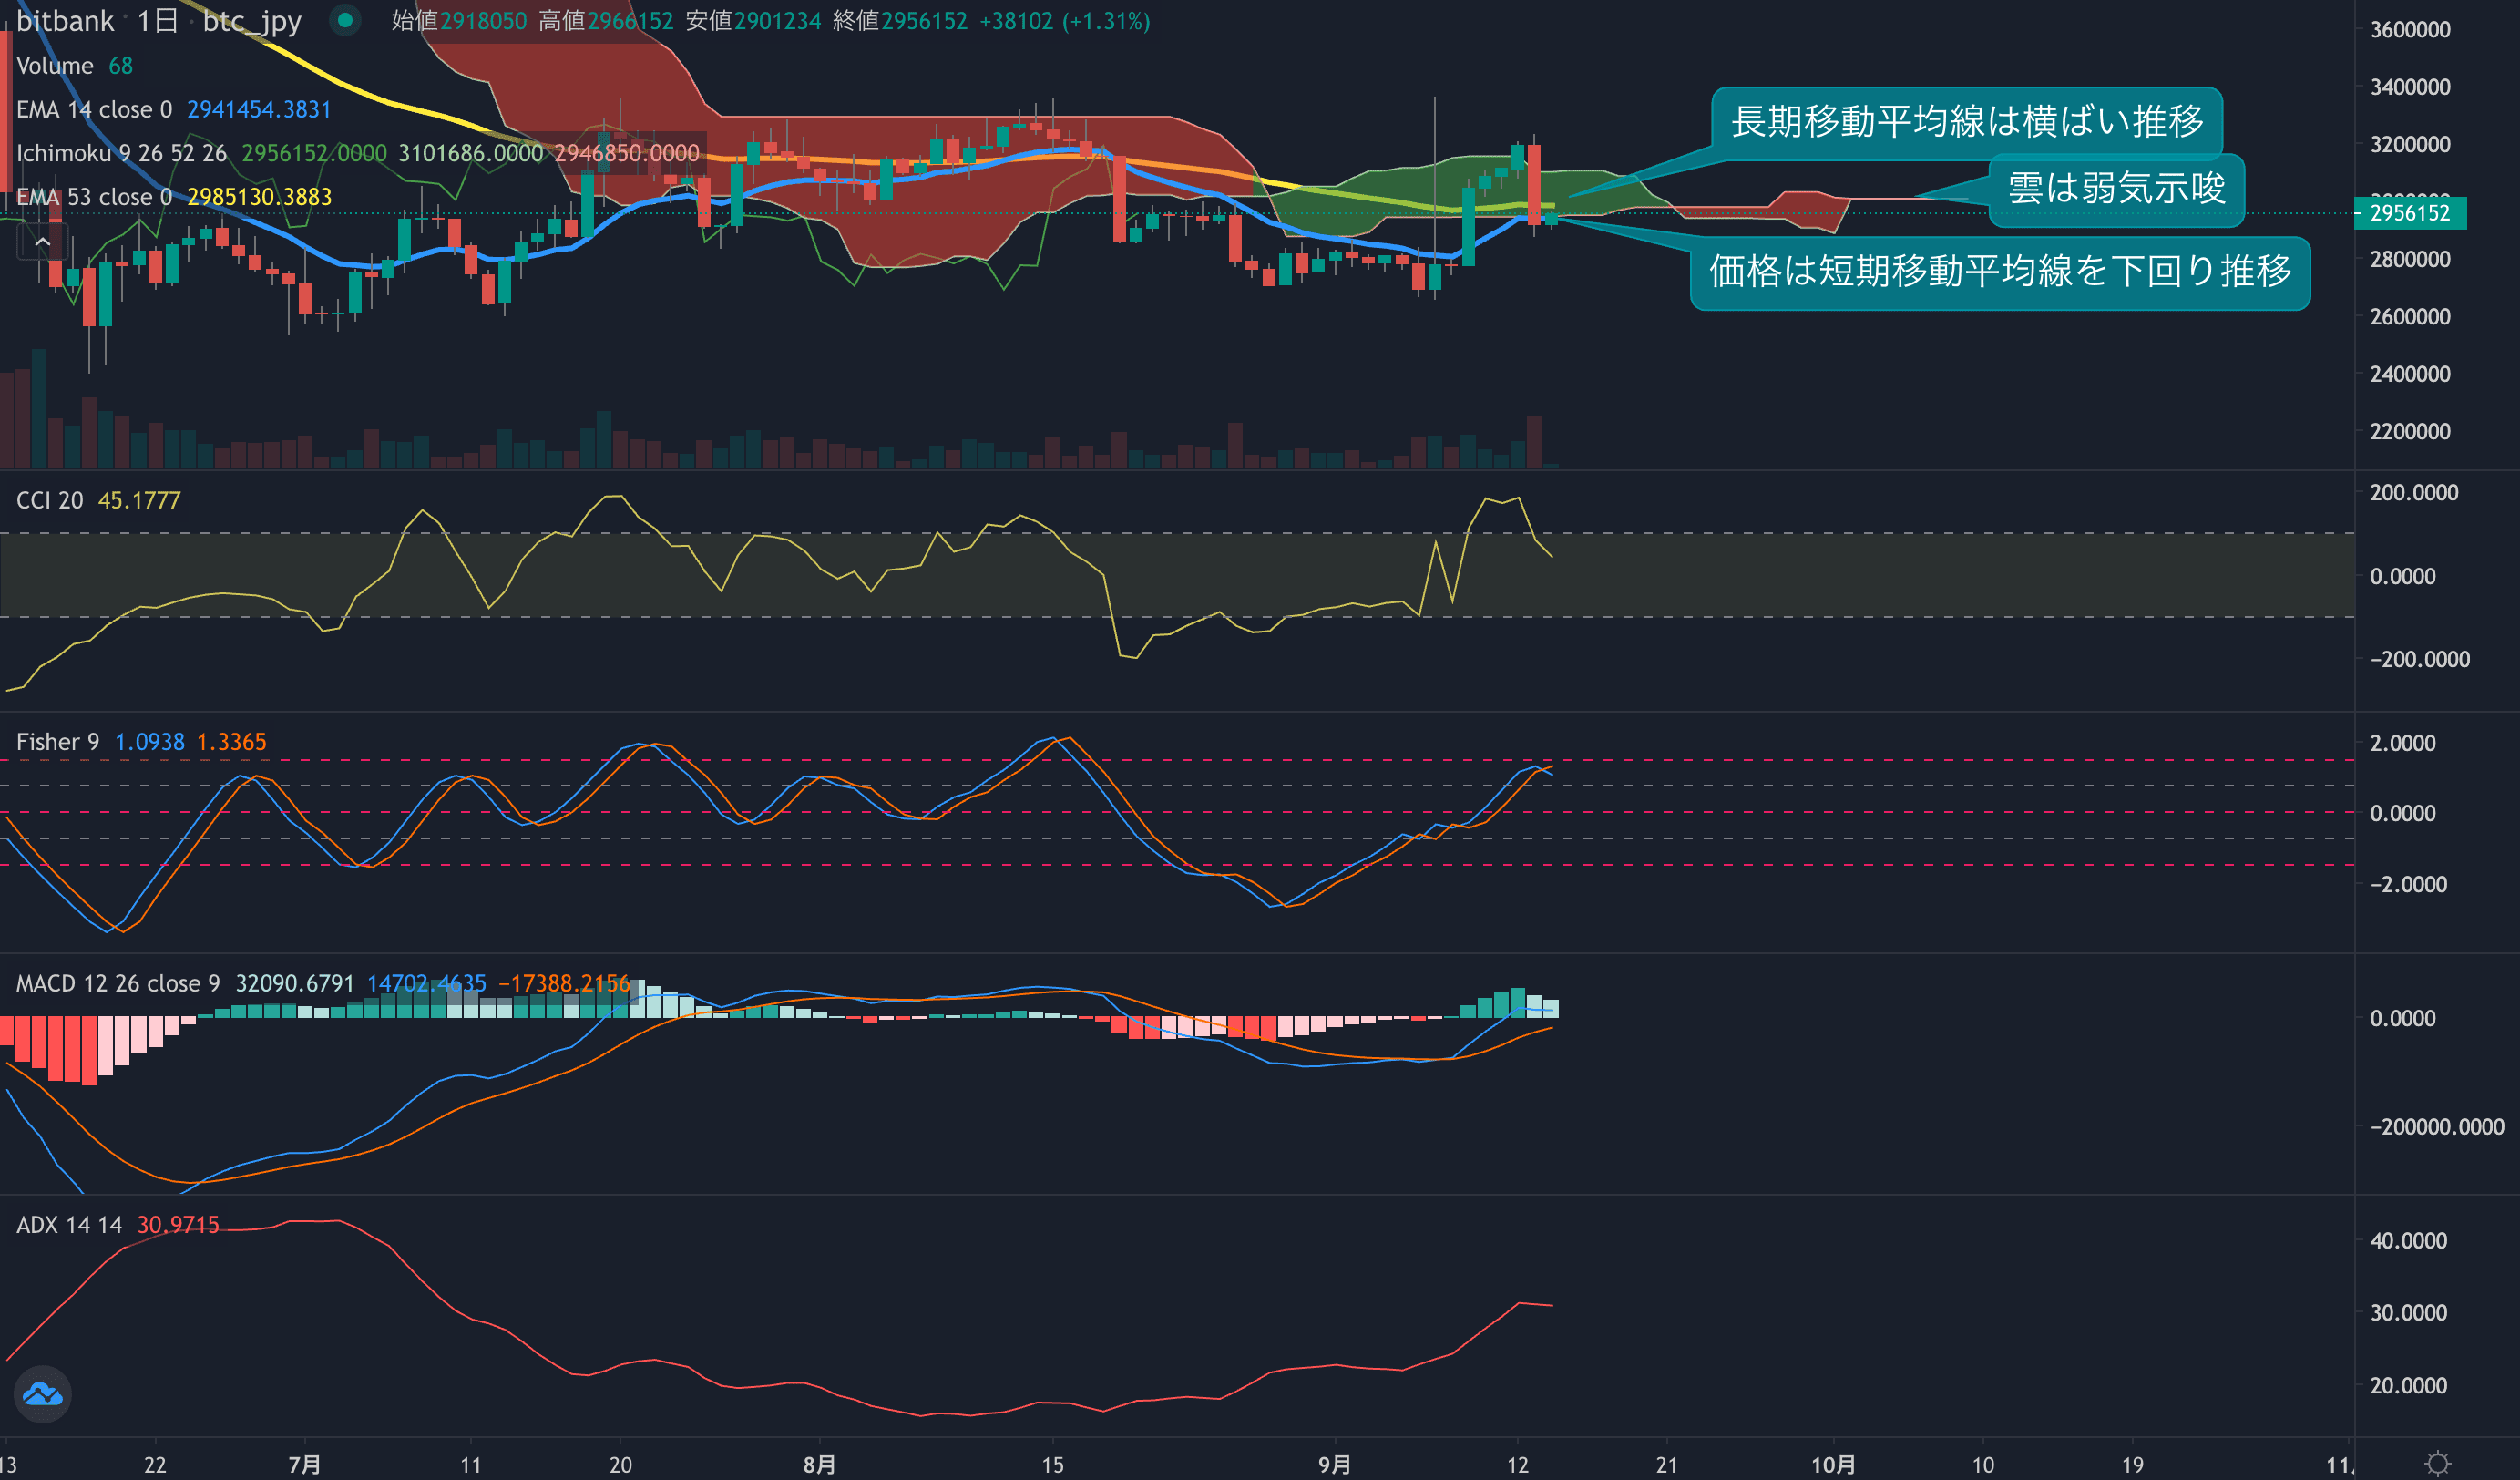Click the CCI 20 indicator title
The width and height of the screenshot is (2520, 1480).
pos(50,500)
